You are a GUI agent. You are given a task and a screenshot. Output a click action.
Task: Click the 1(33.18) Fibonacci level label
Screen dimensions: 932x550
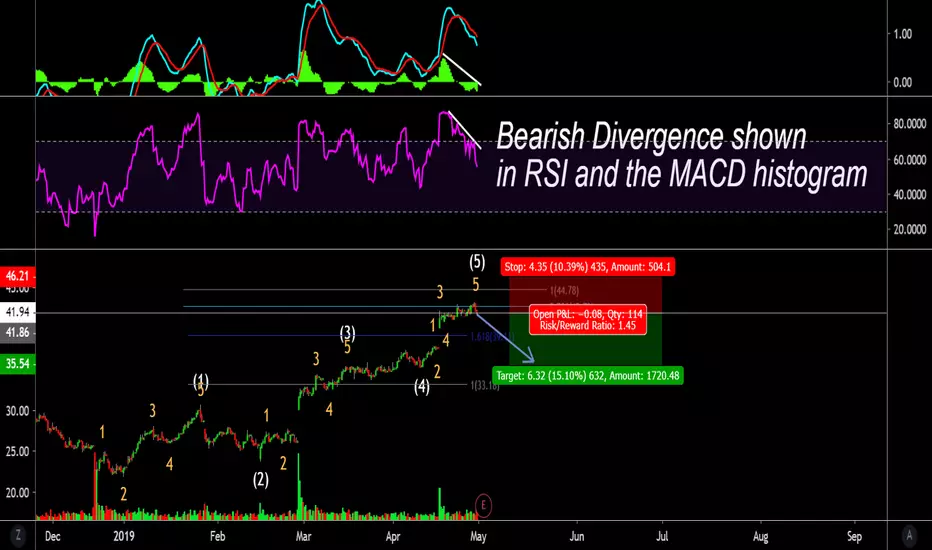(485, 385)
